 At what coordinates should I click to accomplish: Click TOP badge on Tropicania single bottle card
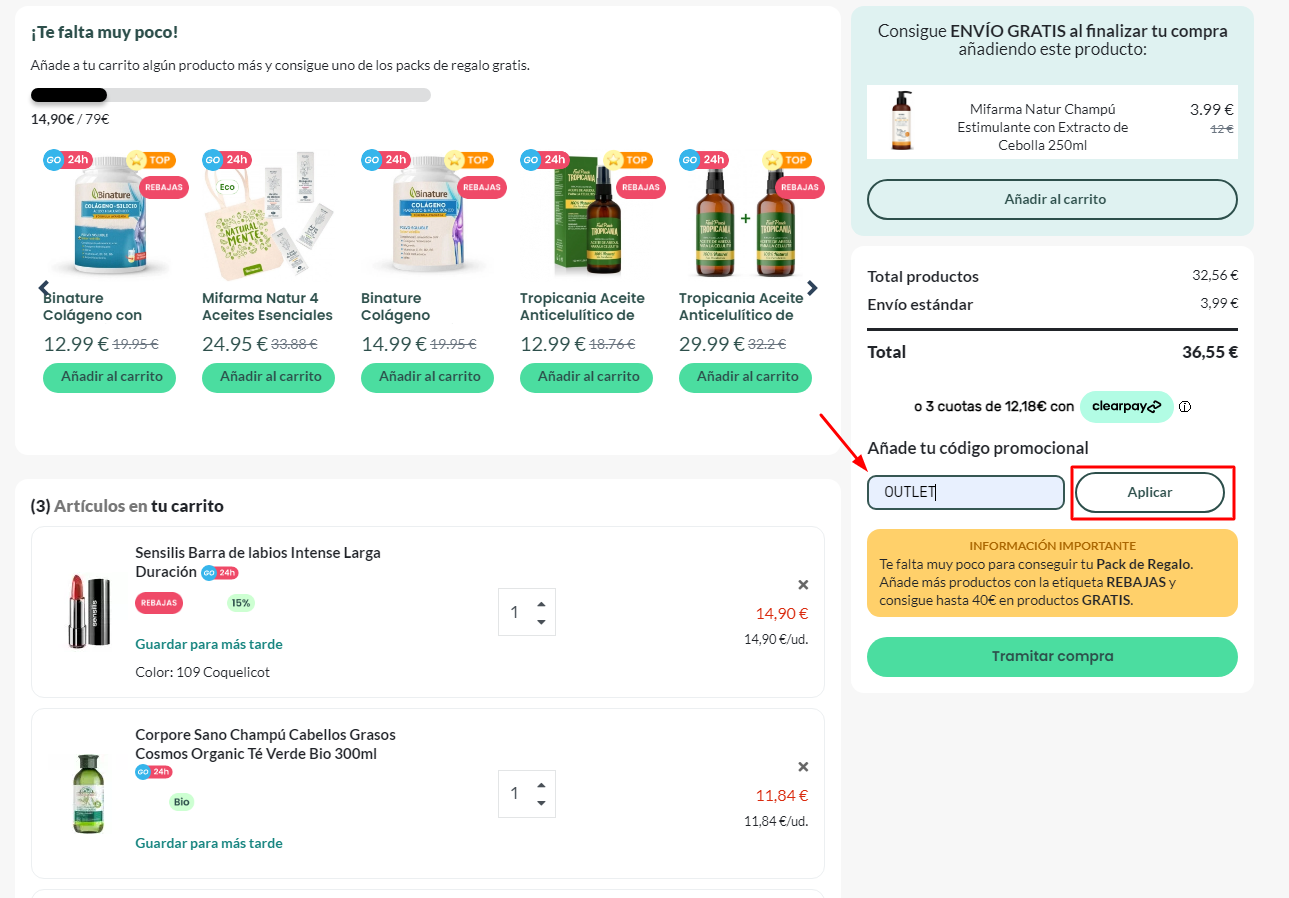pos(626,160)
